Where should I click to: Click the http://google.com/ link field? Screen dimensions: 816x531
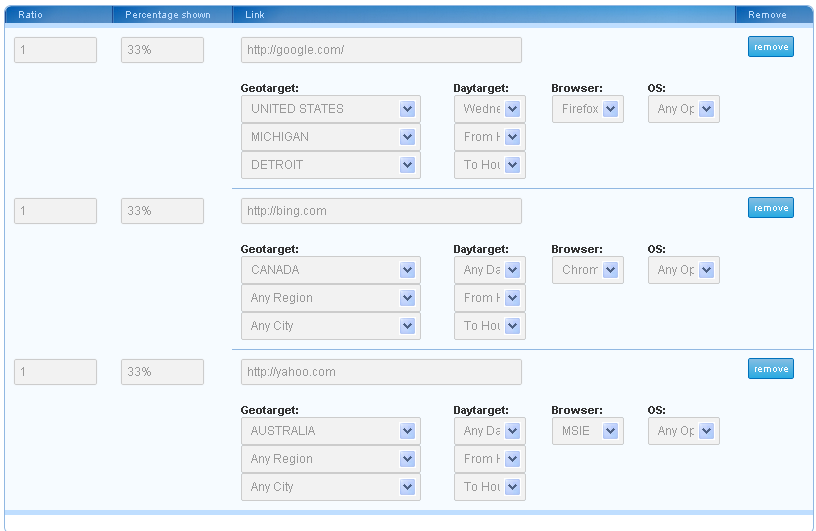tap(381, 50)
